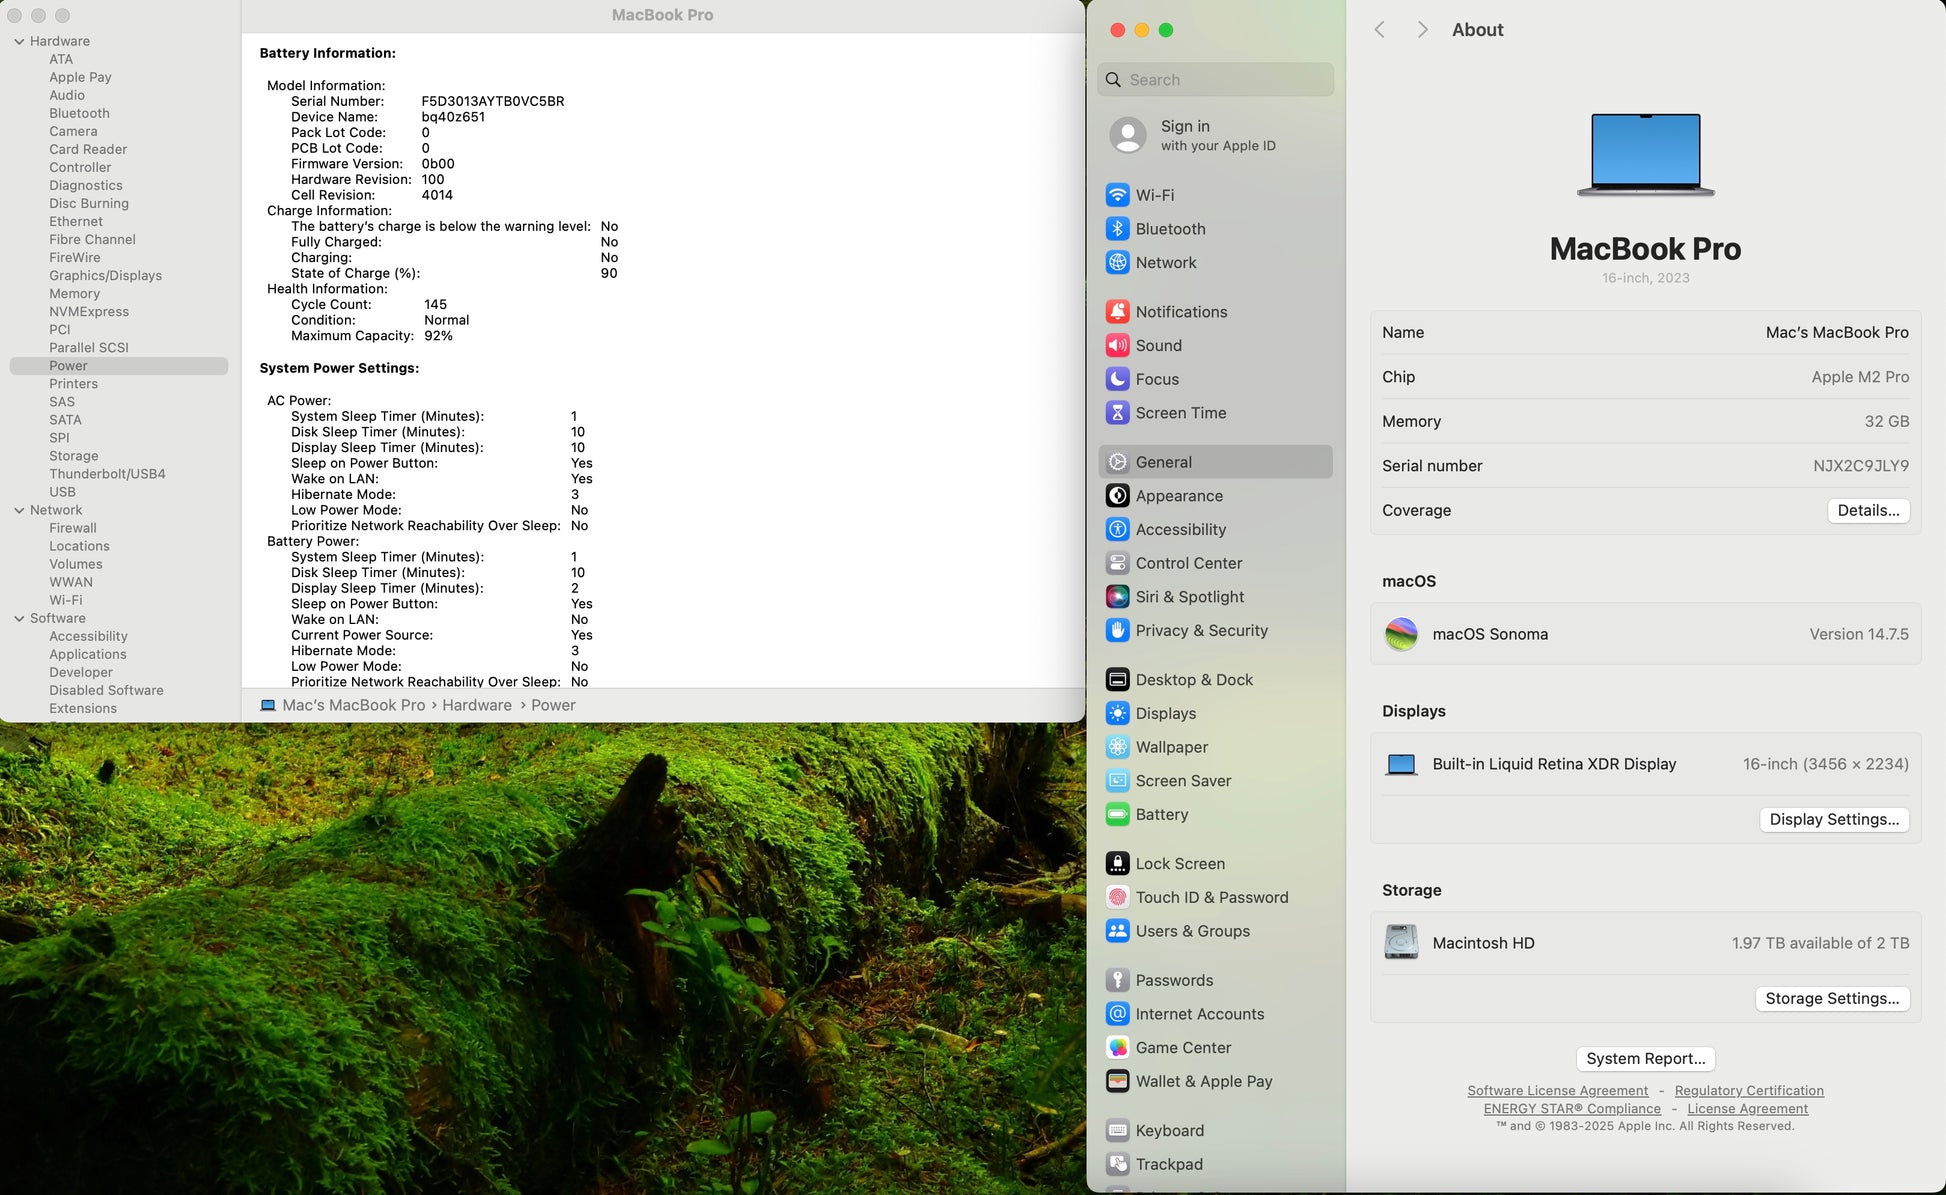Click the Battery icon in the sidebar
This screenshot has height=1195, width=1946.
click(1117, 815)
